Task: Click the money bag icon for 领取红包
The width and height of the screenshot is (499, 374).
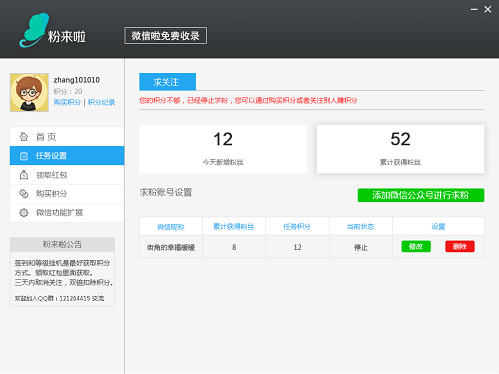Action: pyautogui.click(x=24, y=175)
